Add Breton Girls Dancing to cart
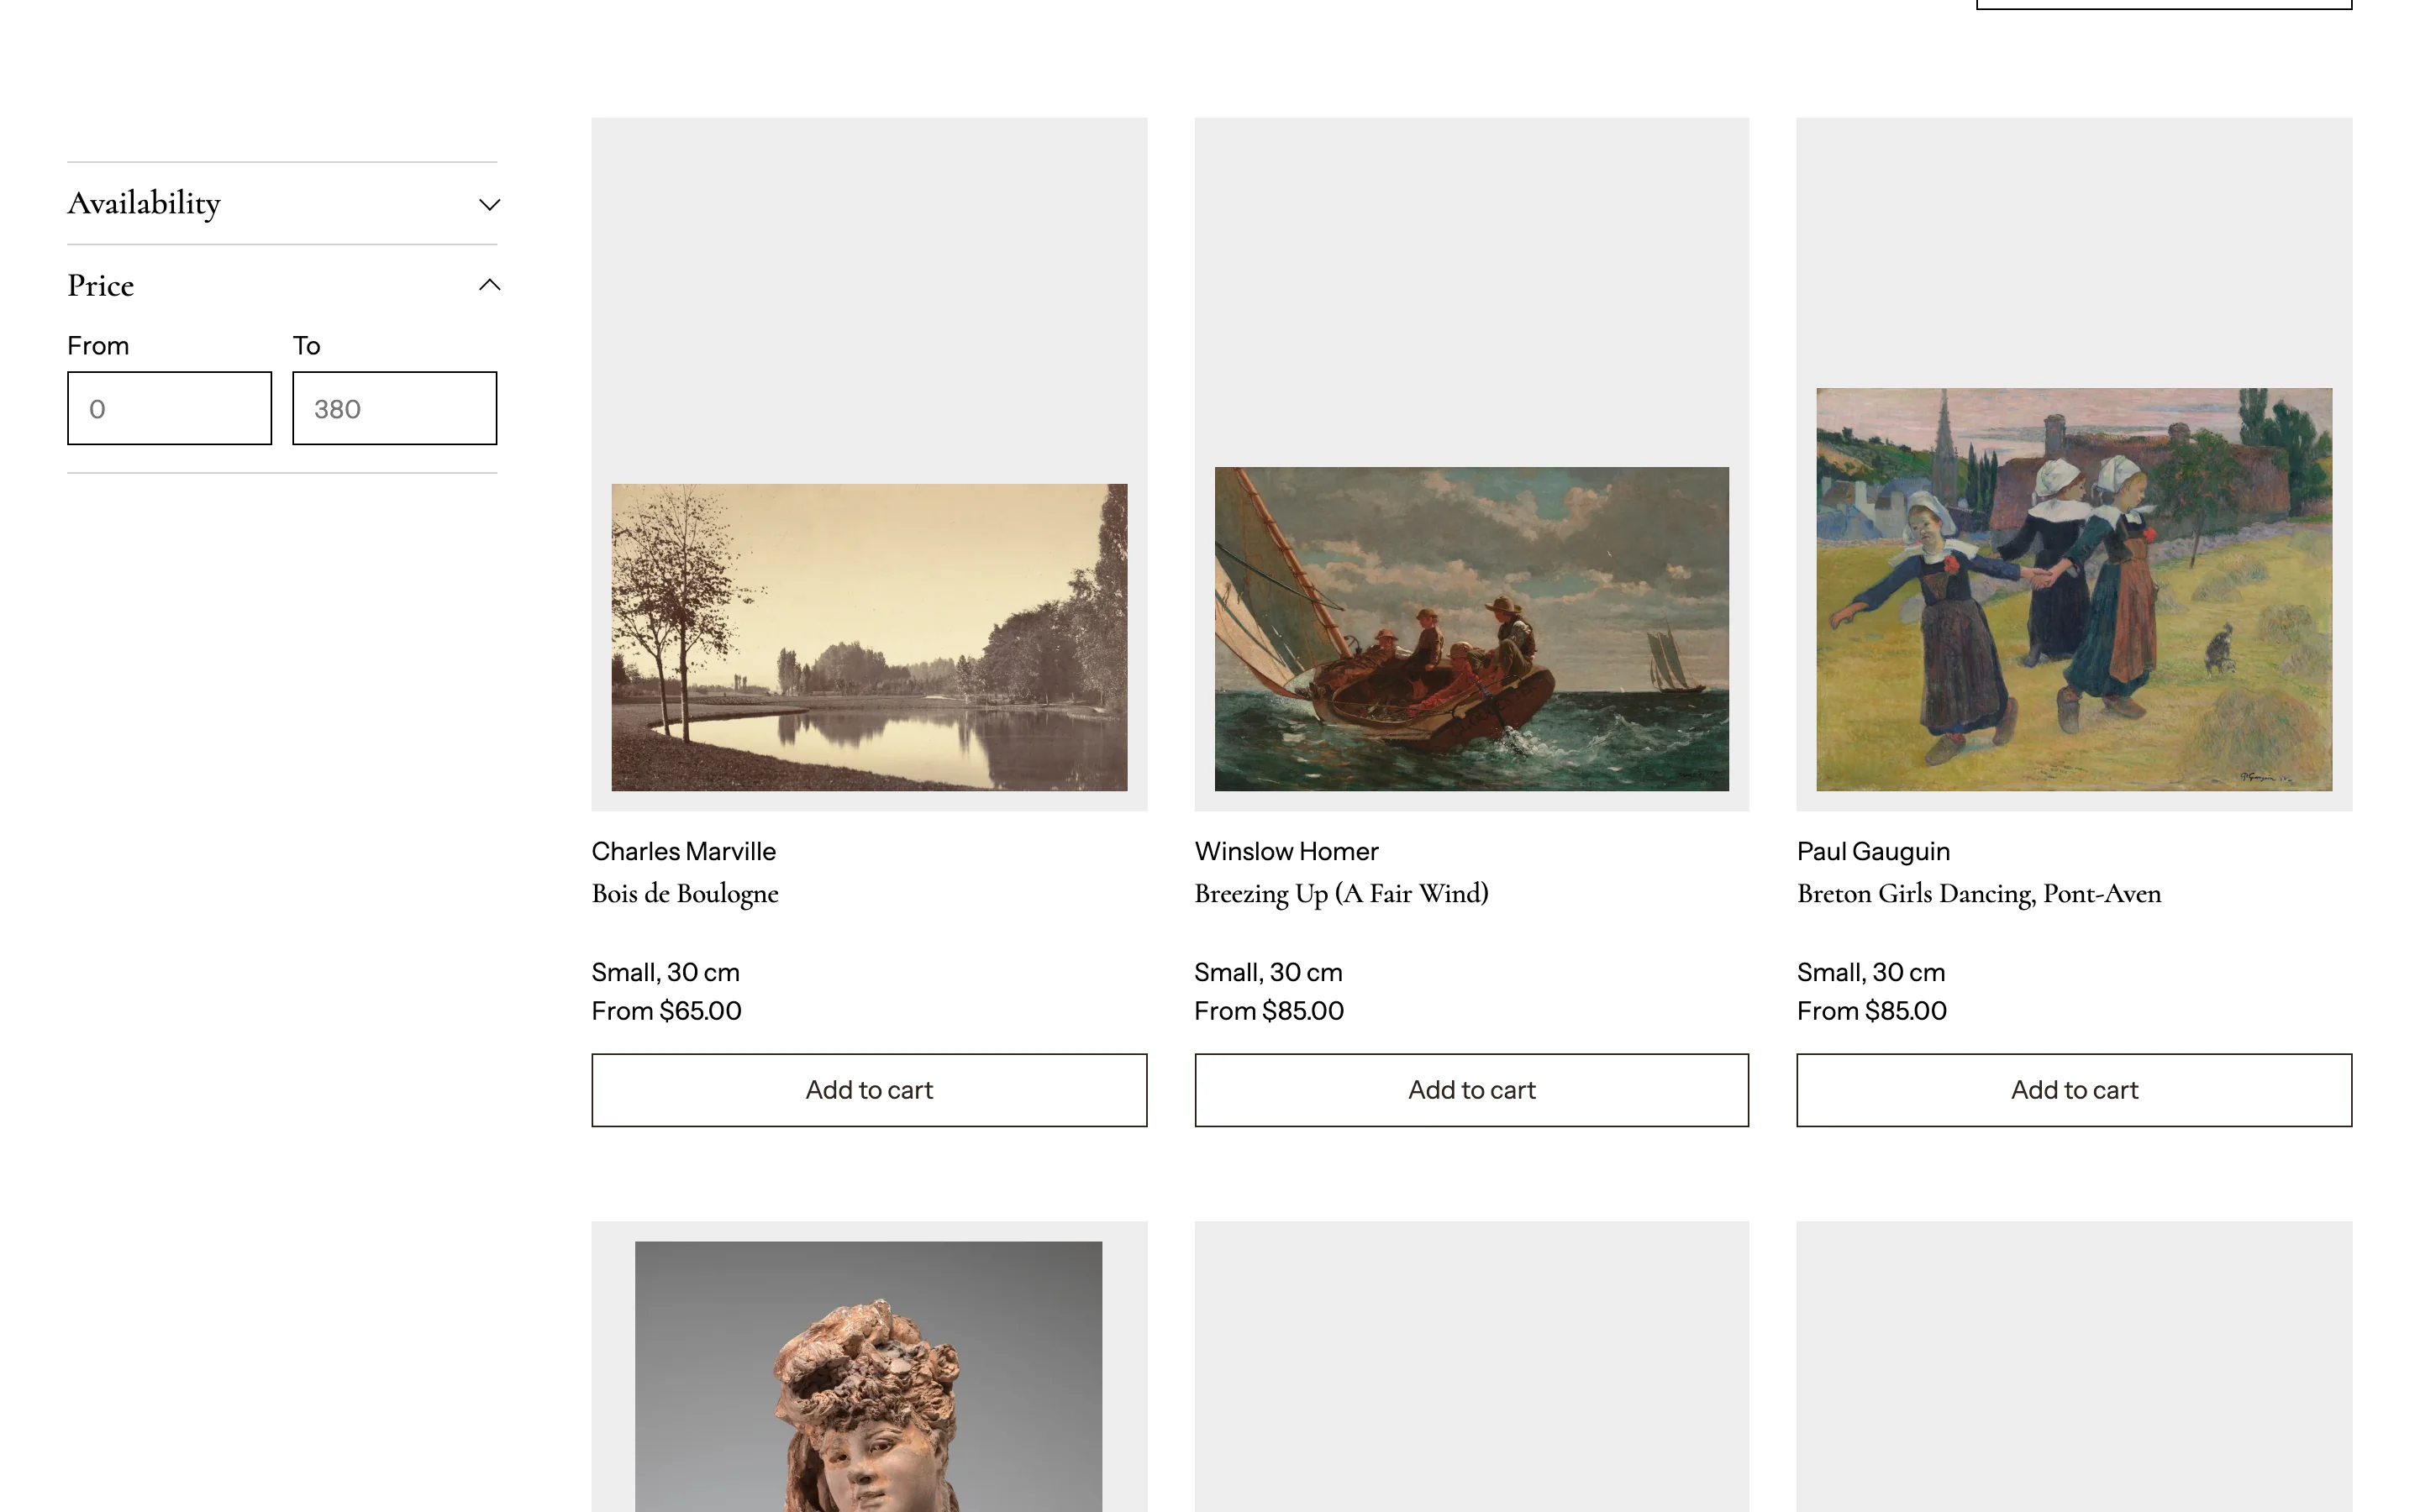 (x=2074, y=1090)
